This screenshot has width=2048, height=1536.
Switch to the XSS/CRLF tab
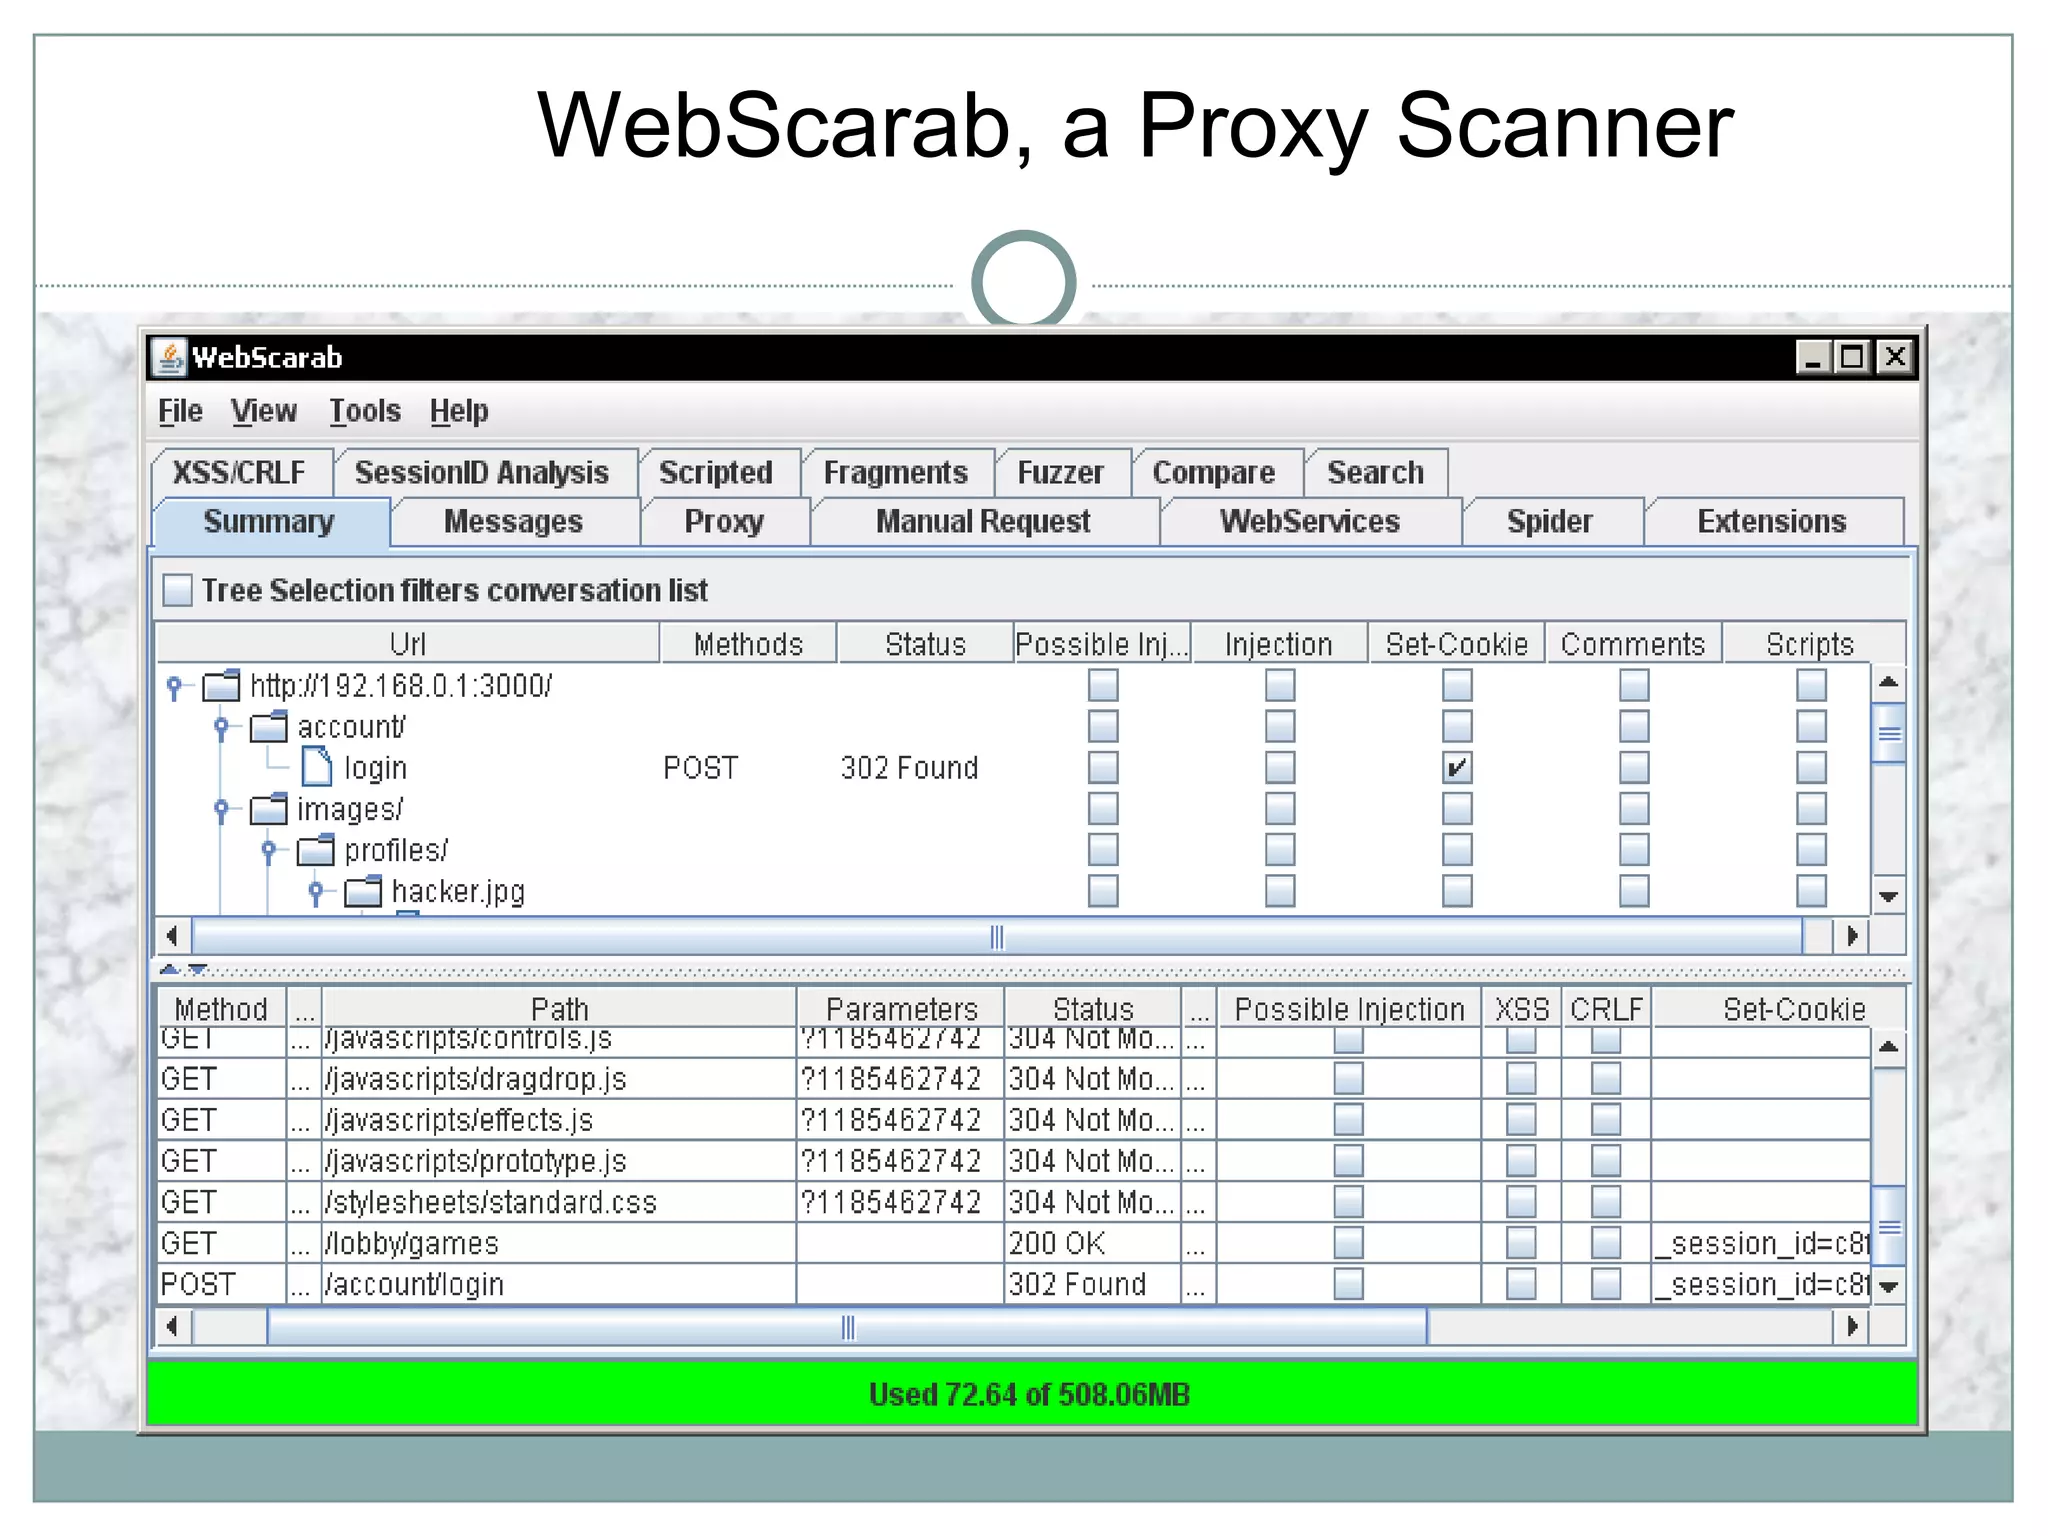(240, 472)
